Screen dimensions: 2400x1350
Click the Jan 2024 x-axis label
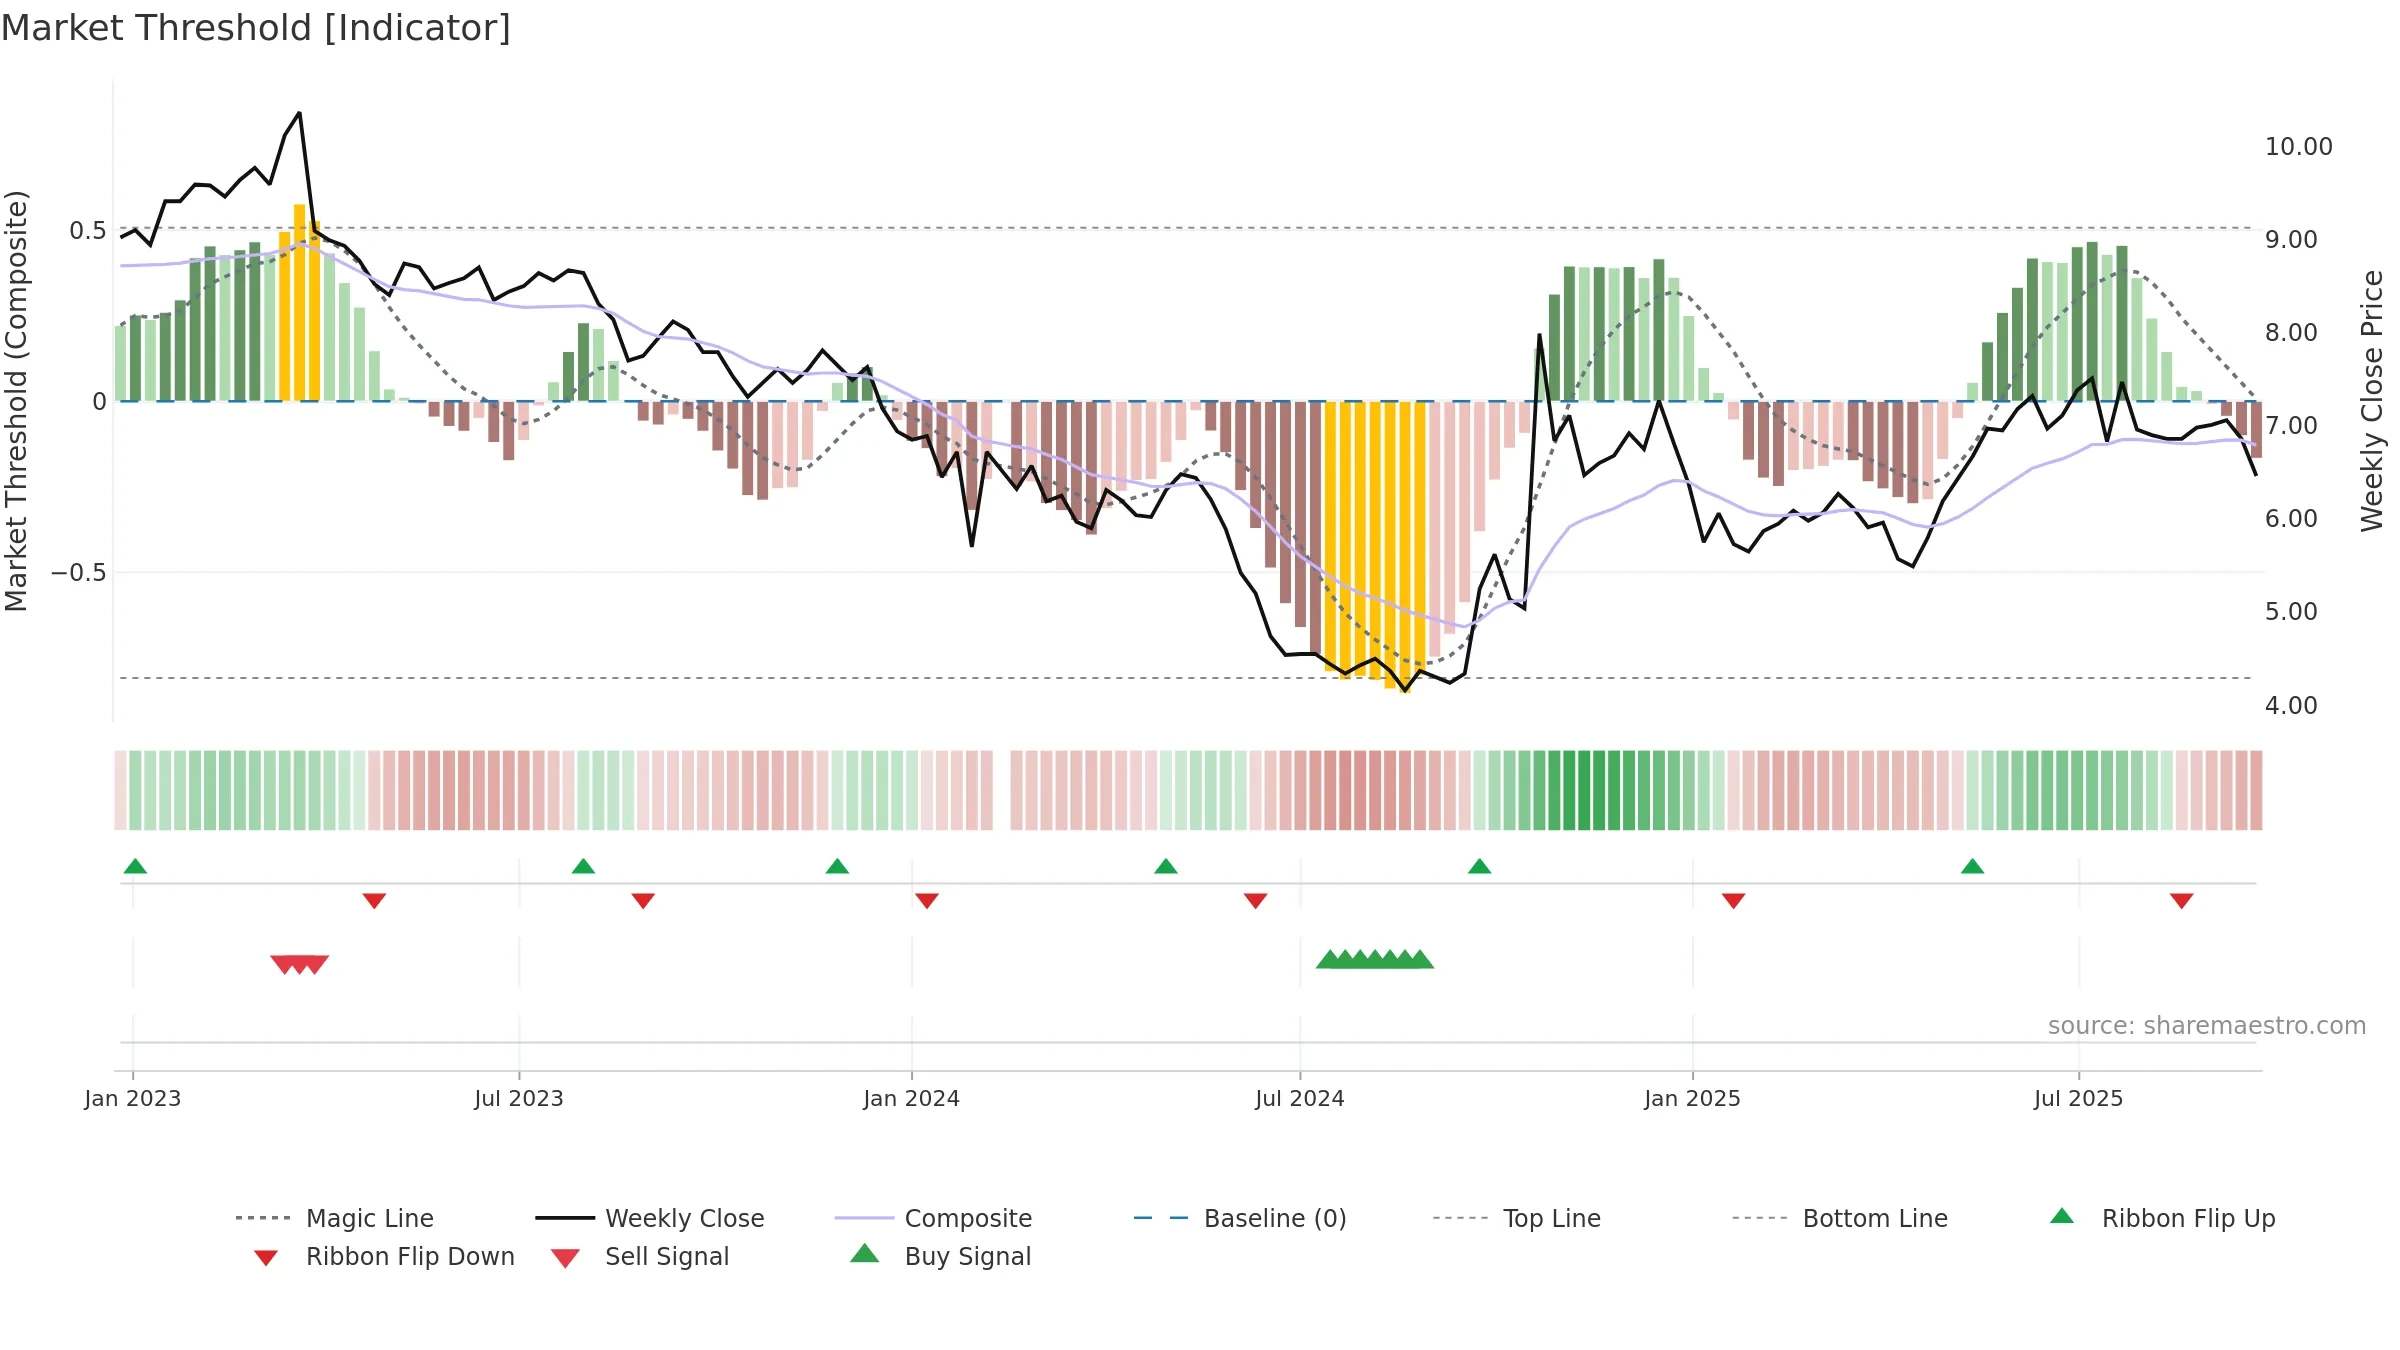tap(912, 1099)
